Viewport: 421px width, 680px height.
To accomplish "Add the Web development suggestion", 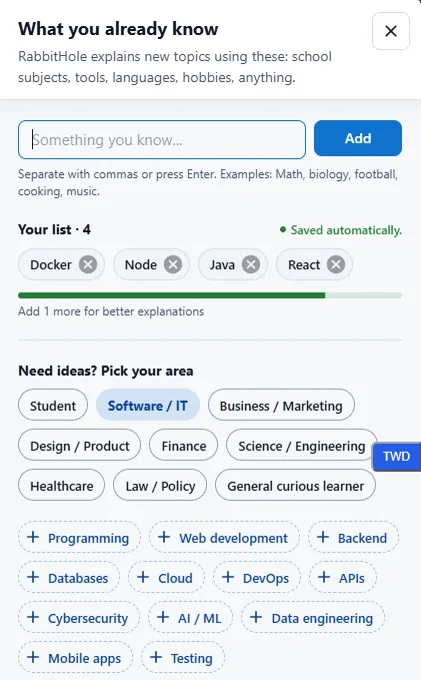I will [x=224, y=538].
